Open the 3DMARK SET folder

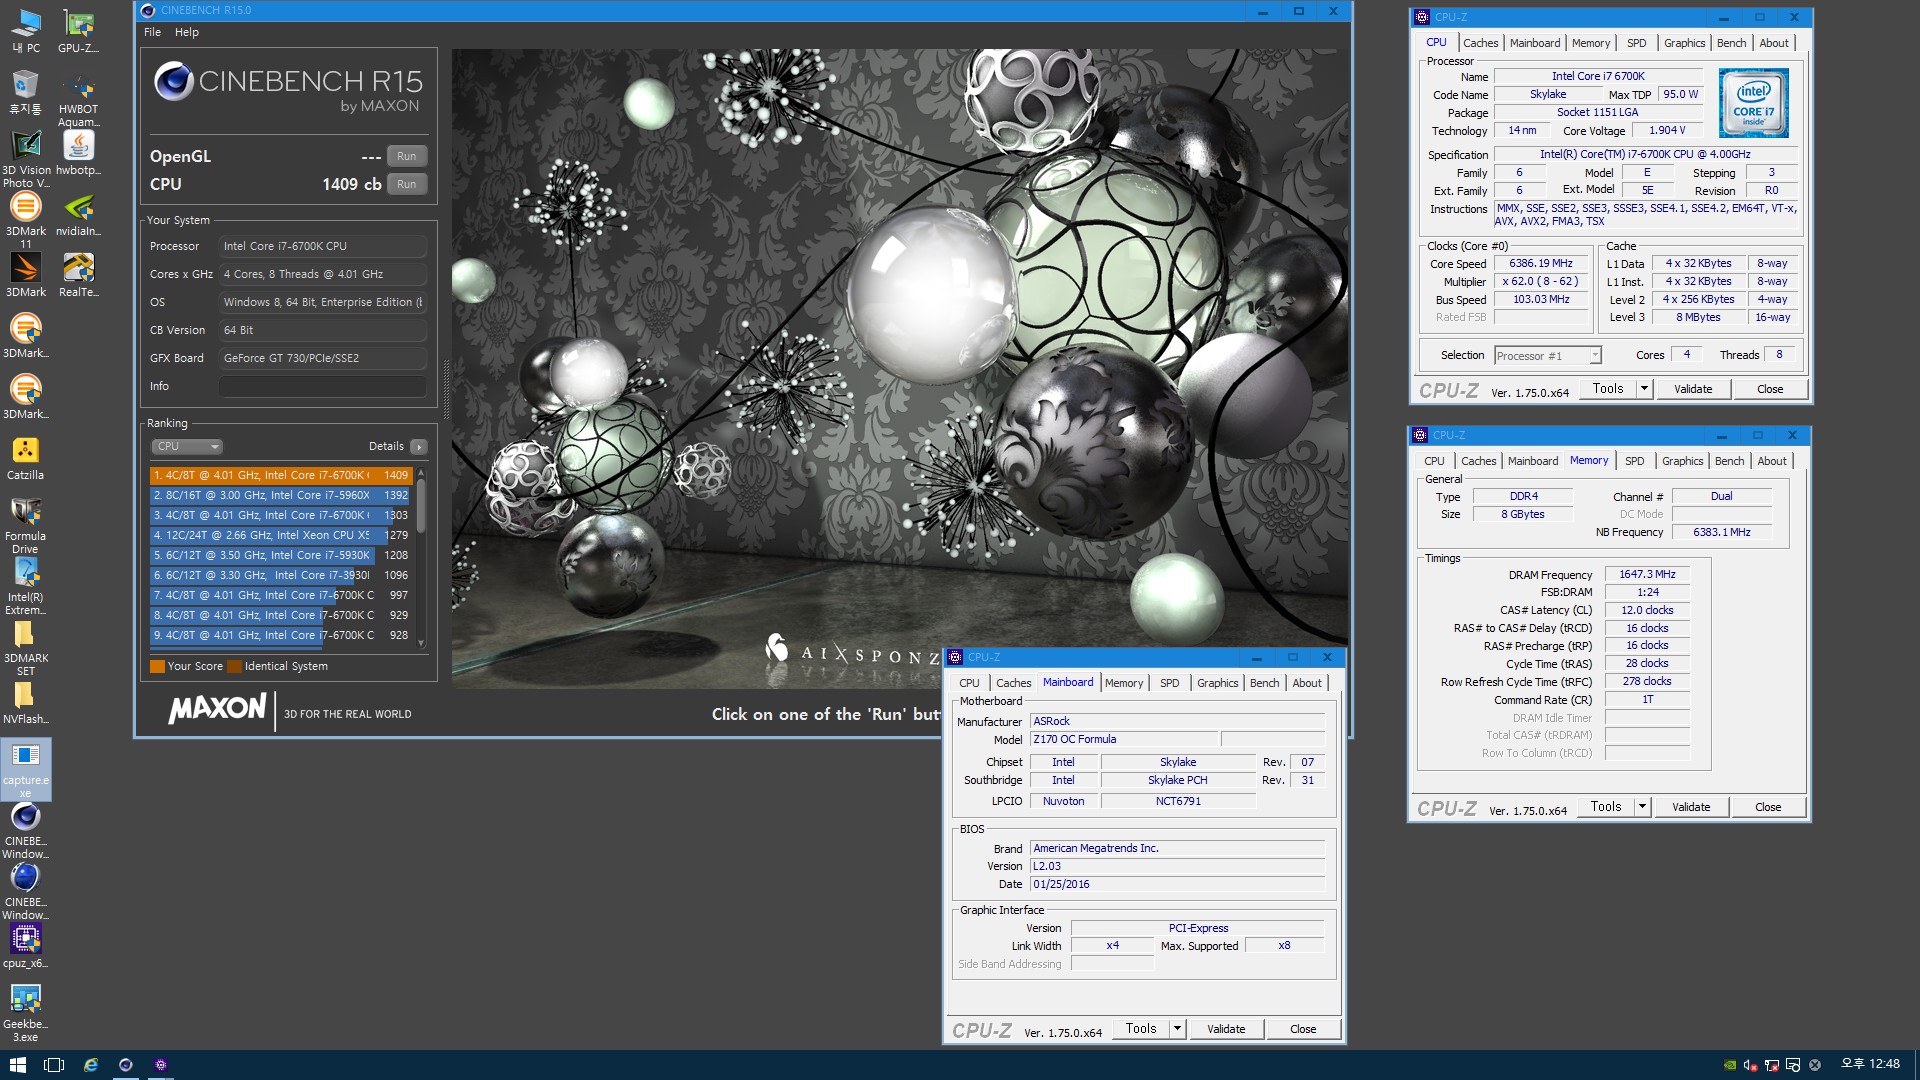point(25,646)
